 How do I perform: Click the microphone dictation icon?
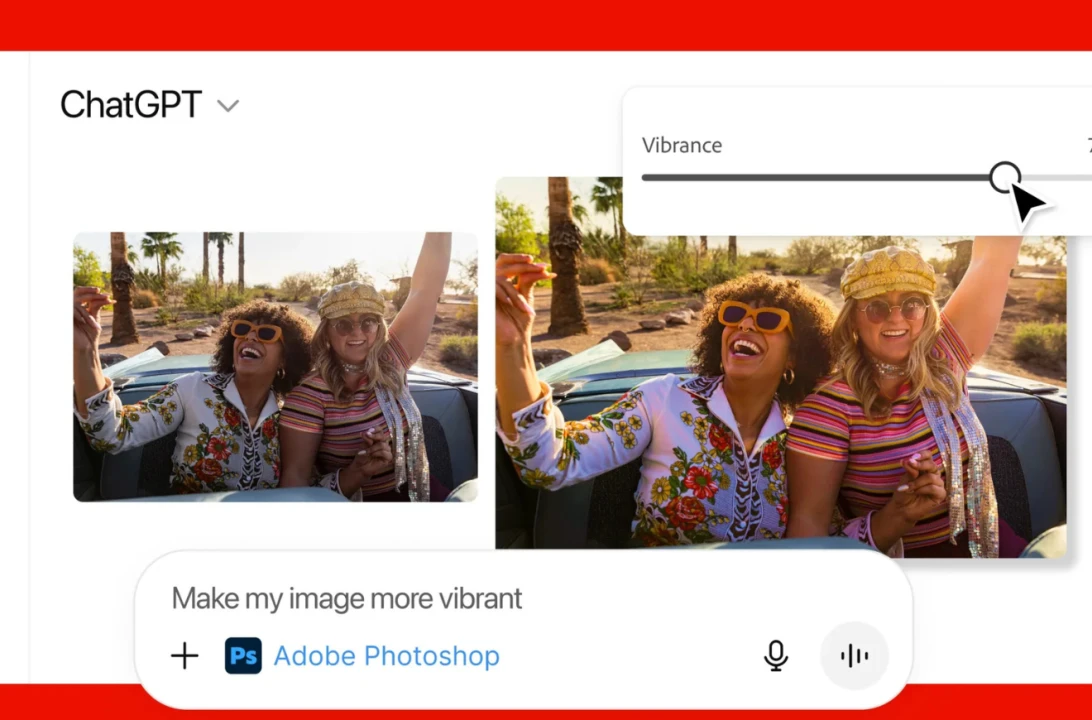(775, 656)
